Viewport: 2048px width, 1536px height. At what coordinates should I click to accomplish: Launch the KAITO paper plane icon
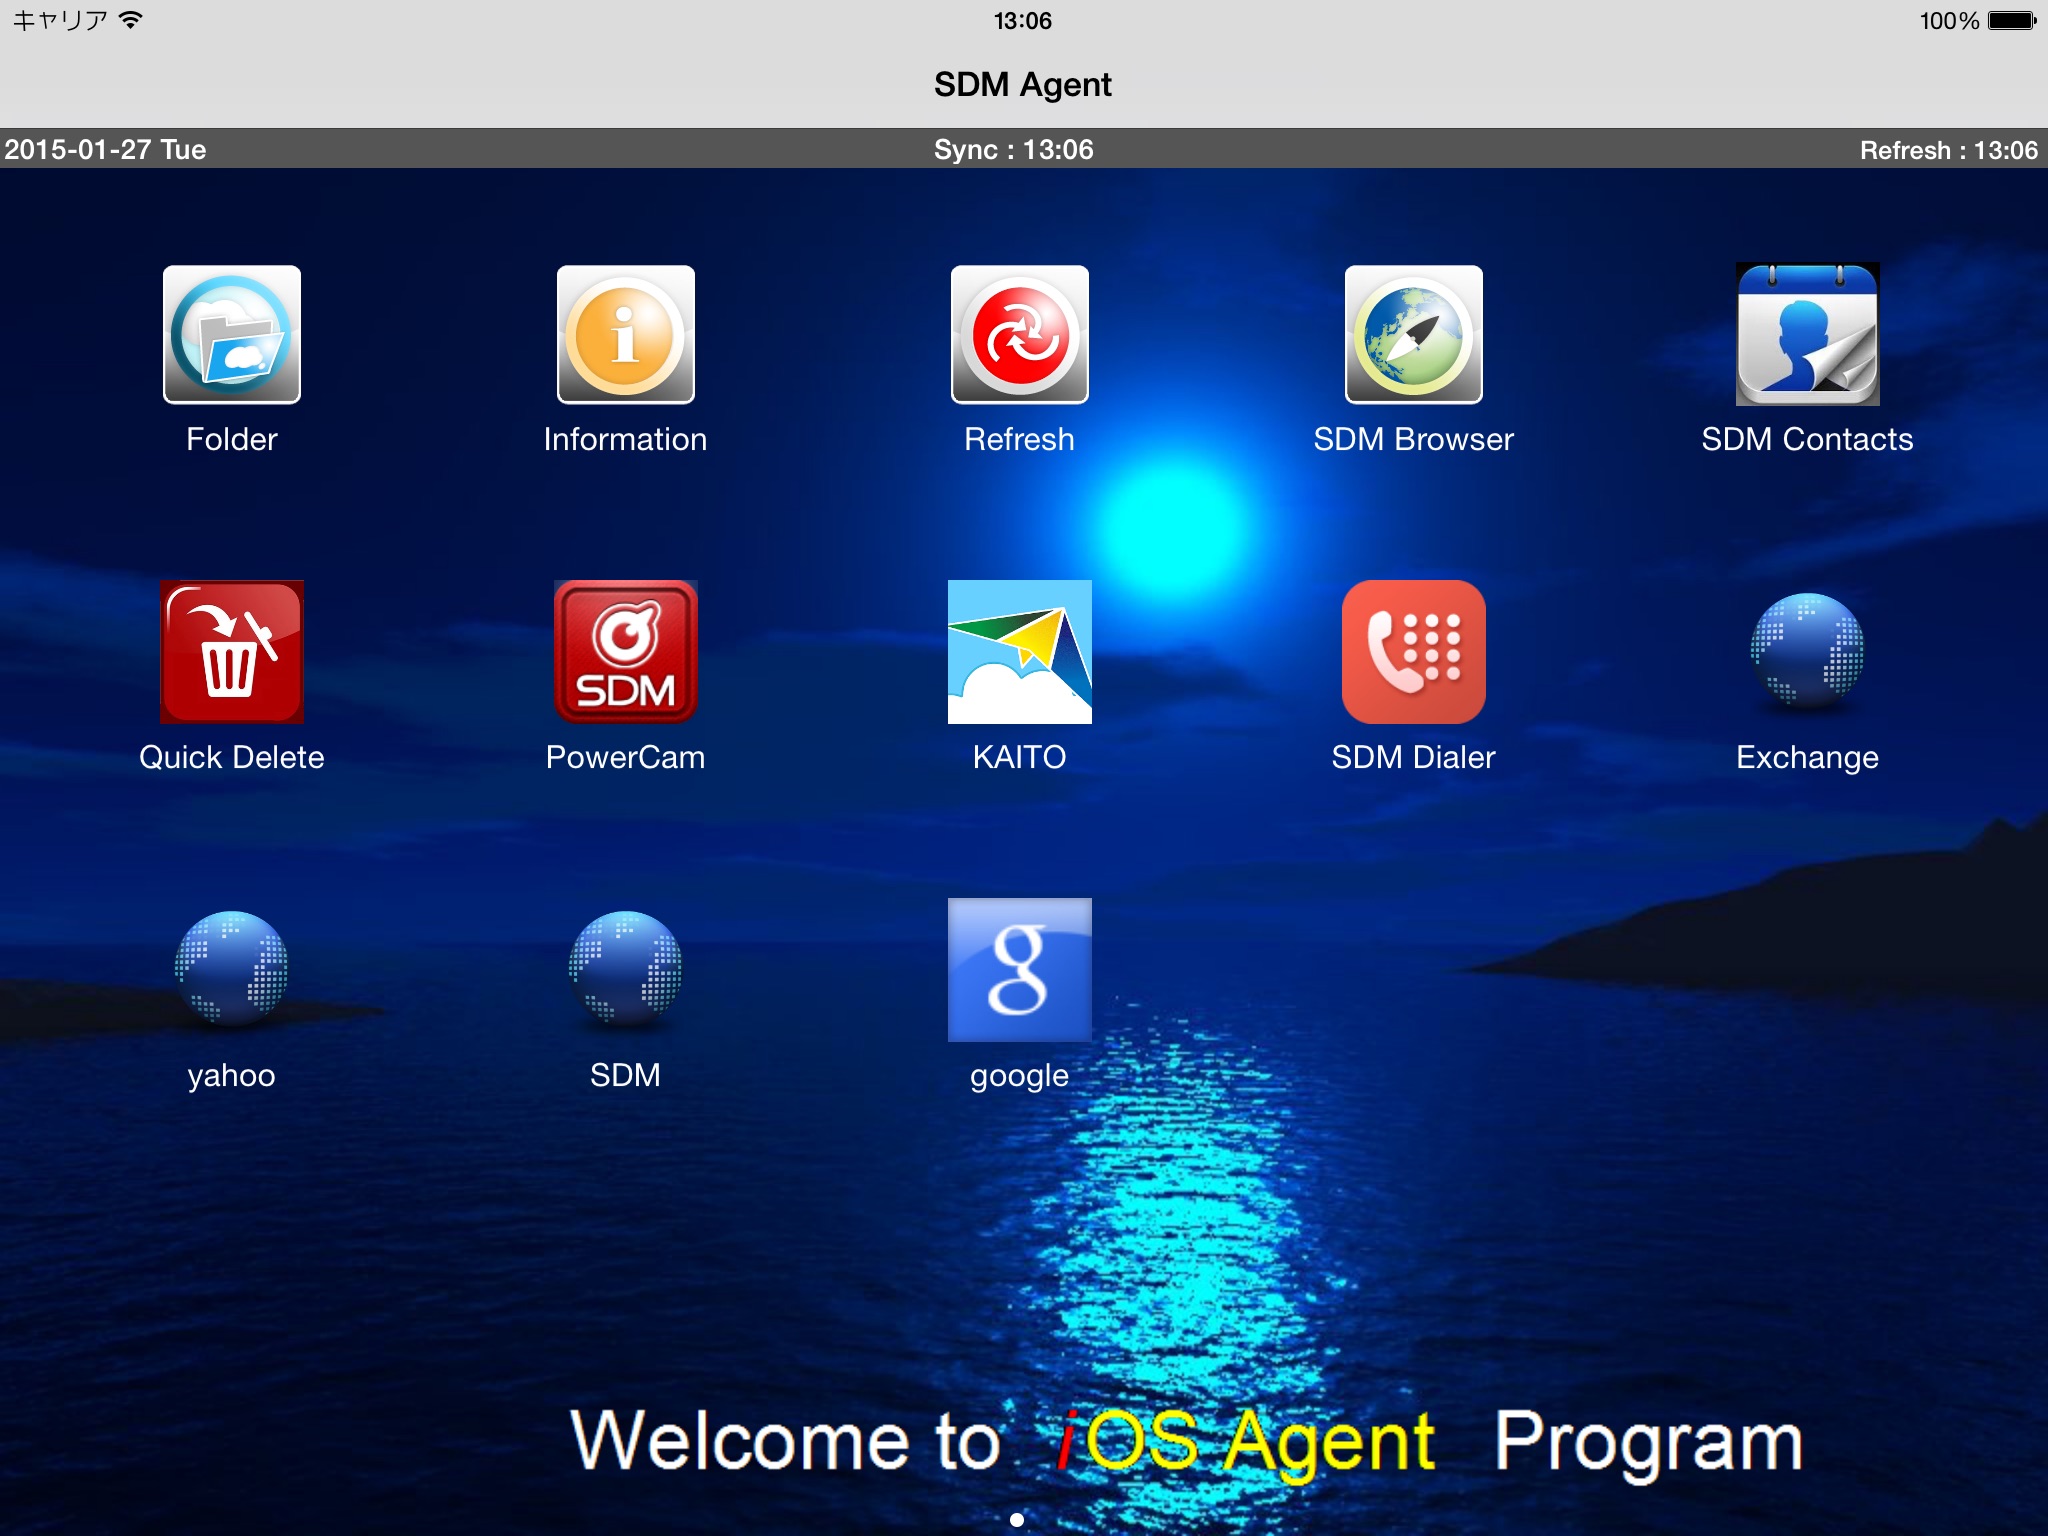1020,652
